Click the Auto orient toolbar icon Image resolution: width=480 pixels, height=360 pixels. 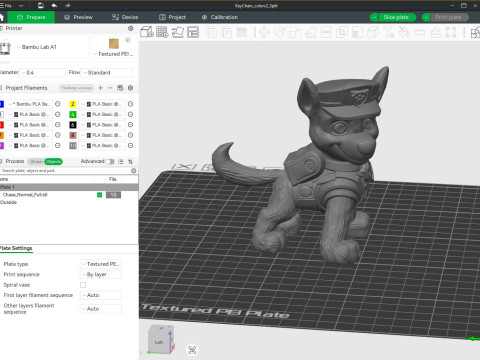(x=178, y=32)
